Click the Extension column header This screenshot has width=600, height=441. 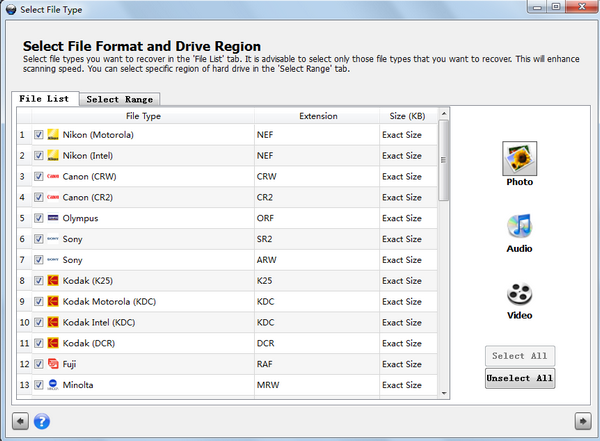(x=317, y=116)
